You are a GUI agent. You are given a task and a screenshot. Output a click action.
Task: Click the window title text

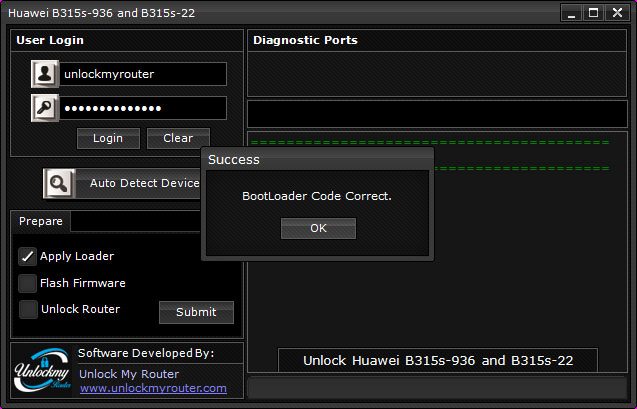point(102,13)
